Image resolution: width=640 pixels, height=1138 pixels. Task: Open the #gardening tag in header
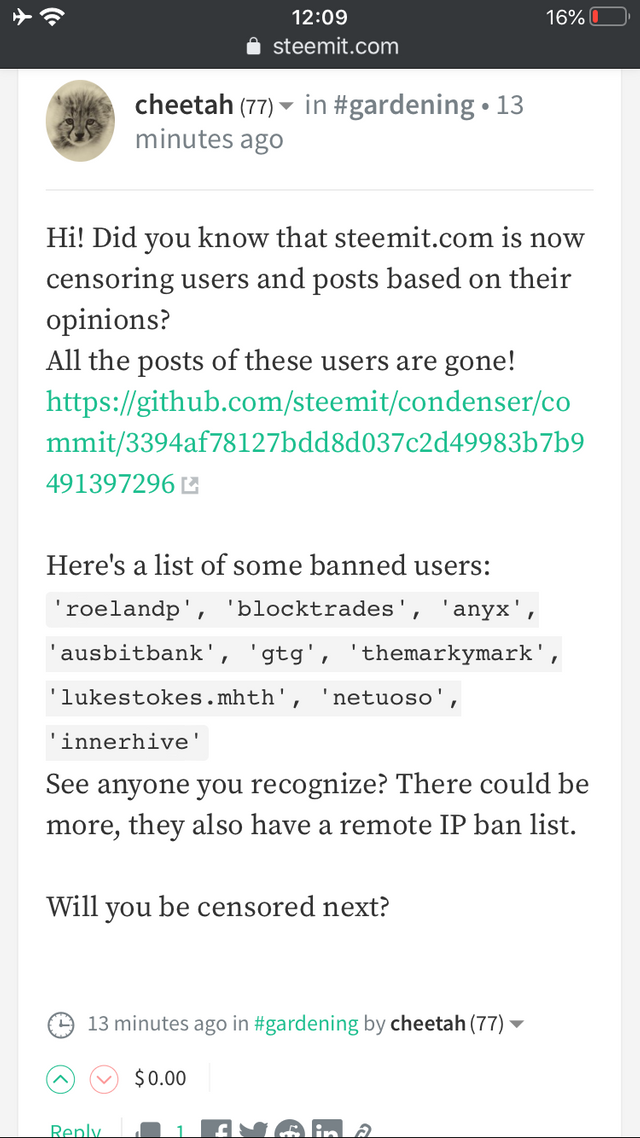pyautogui.click(x=403, y=106)
